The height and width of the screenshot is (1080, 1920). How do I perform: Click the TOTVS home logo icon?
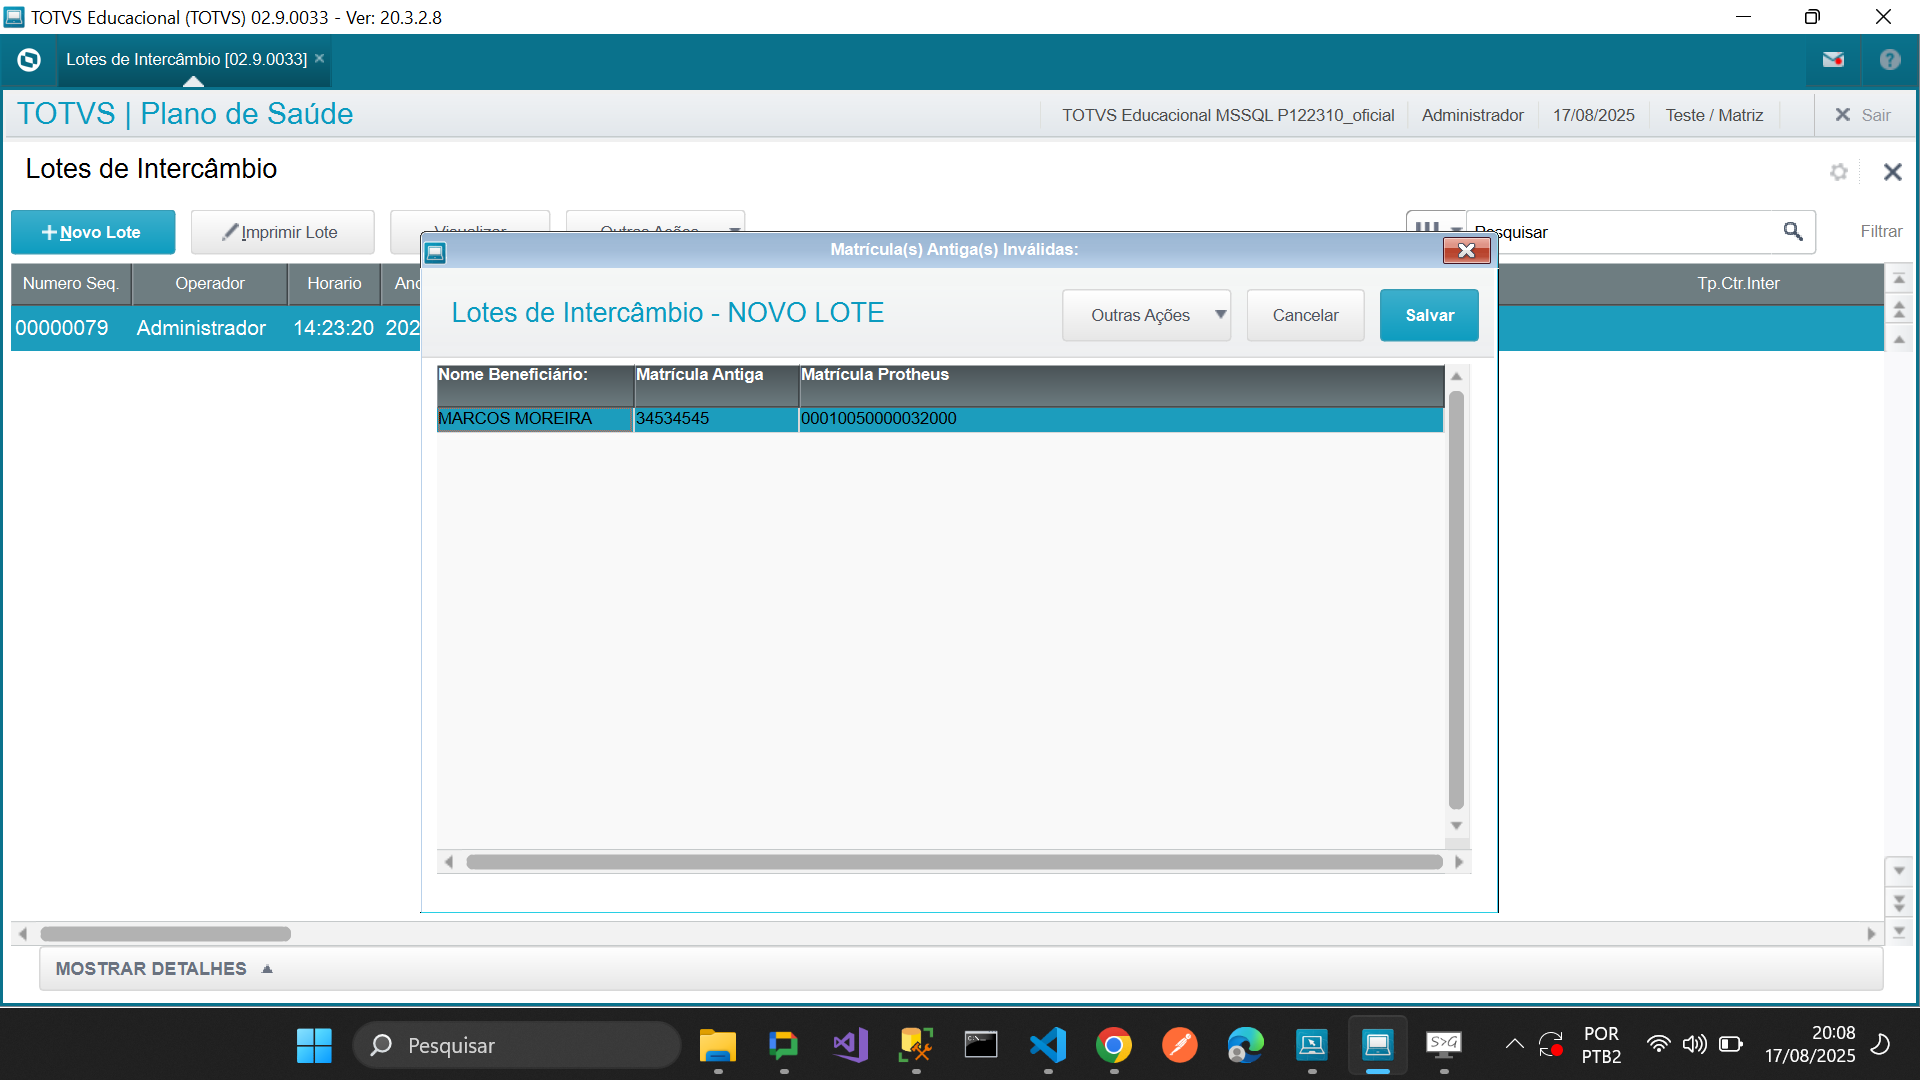tap(29, 60)
